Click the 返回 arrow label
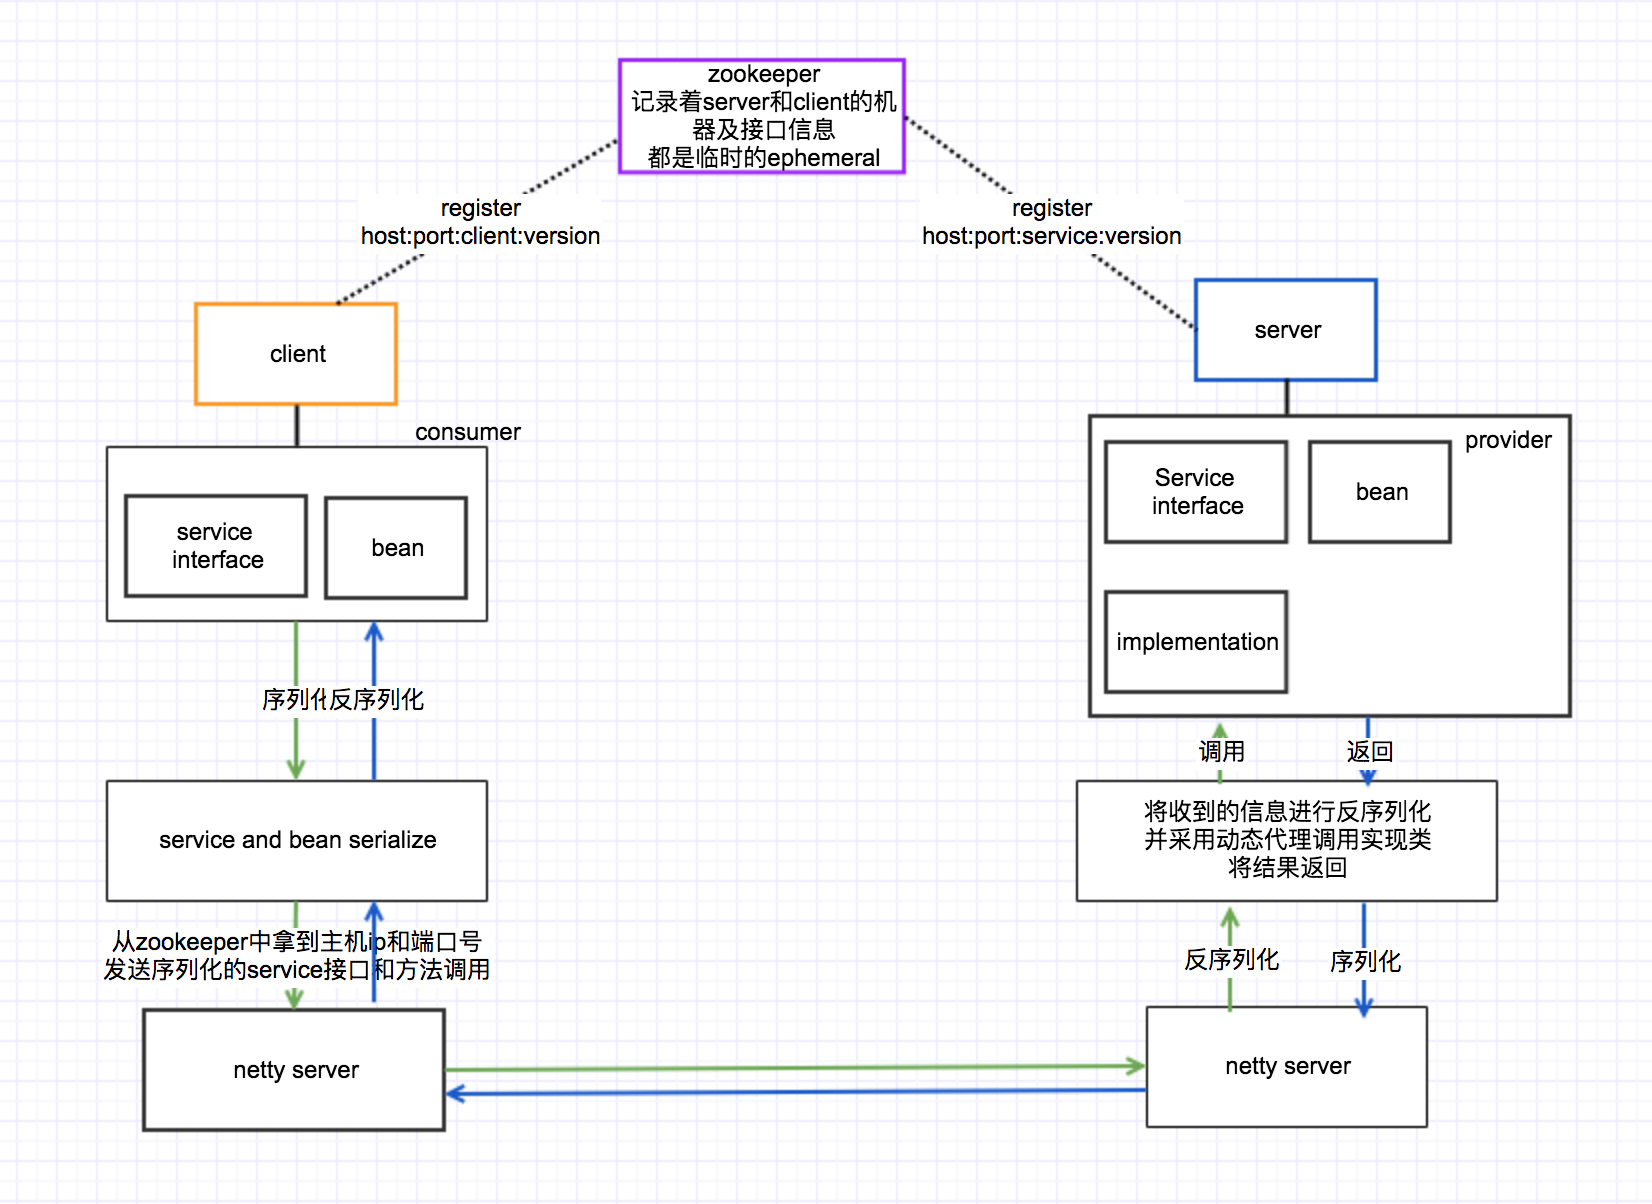Image resolution: width=1652 pixels, height=1204 pixels. pos(1370,751)
